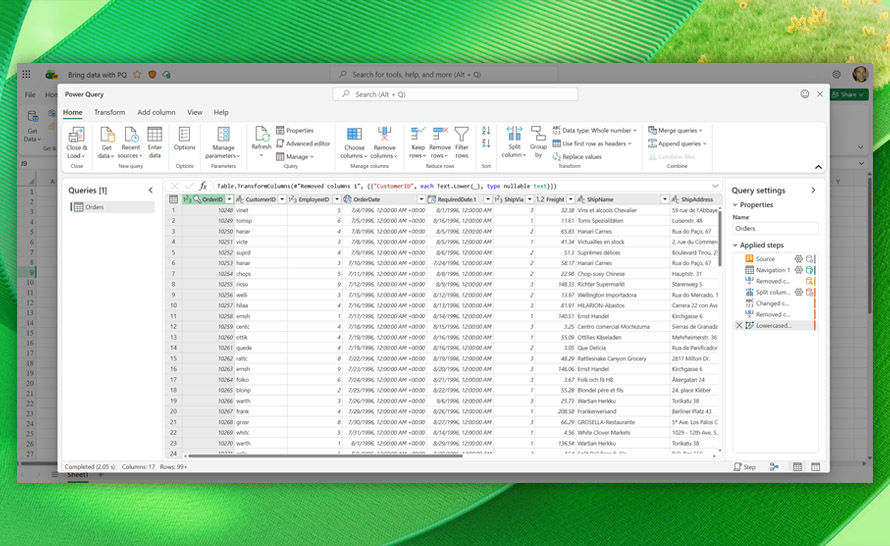Viewport: 890px width, 546px height.
Task: Click the Step button in status bar
Action: (745, 467)
